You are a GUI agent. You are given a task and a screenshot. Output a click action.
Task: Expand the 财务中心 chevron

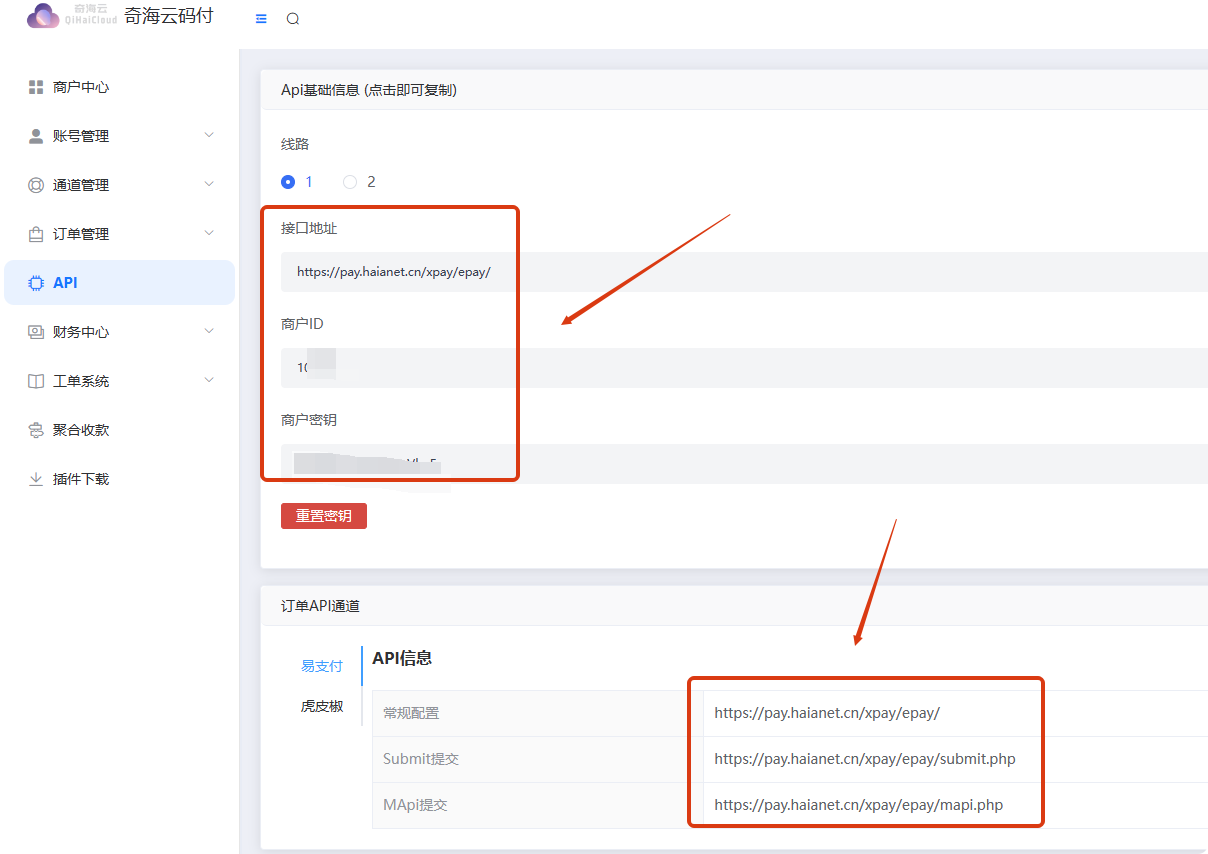coord(209,331)
